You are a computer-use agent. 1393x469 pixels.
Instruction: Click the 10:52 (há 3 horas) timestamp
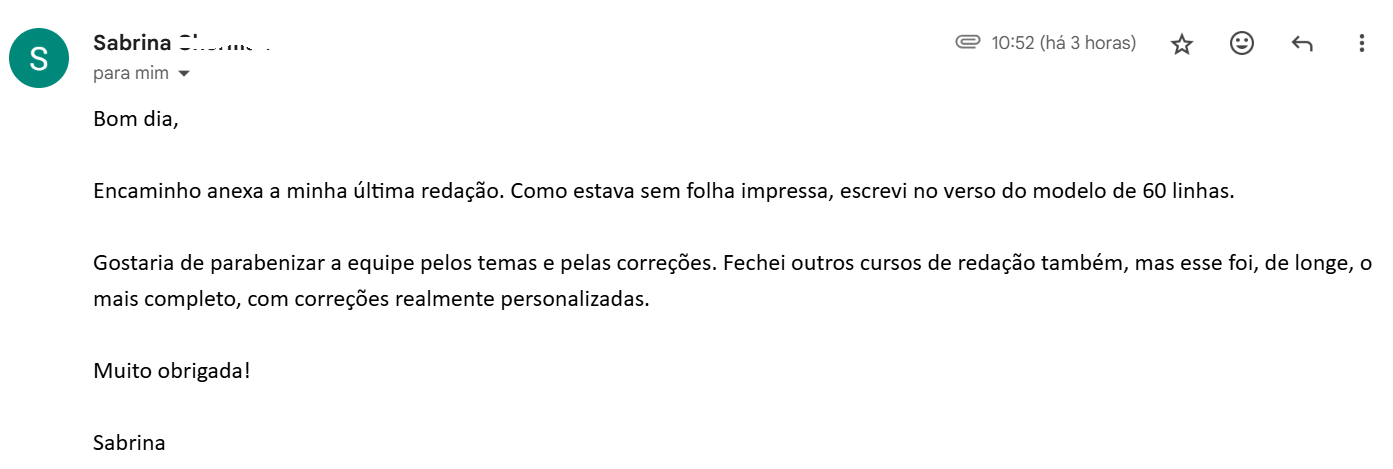tap(1063, 43)
